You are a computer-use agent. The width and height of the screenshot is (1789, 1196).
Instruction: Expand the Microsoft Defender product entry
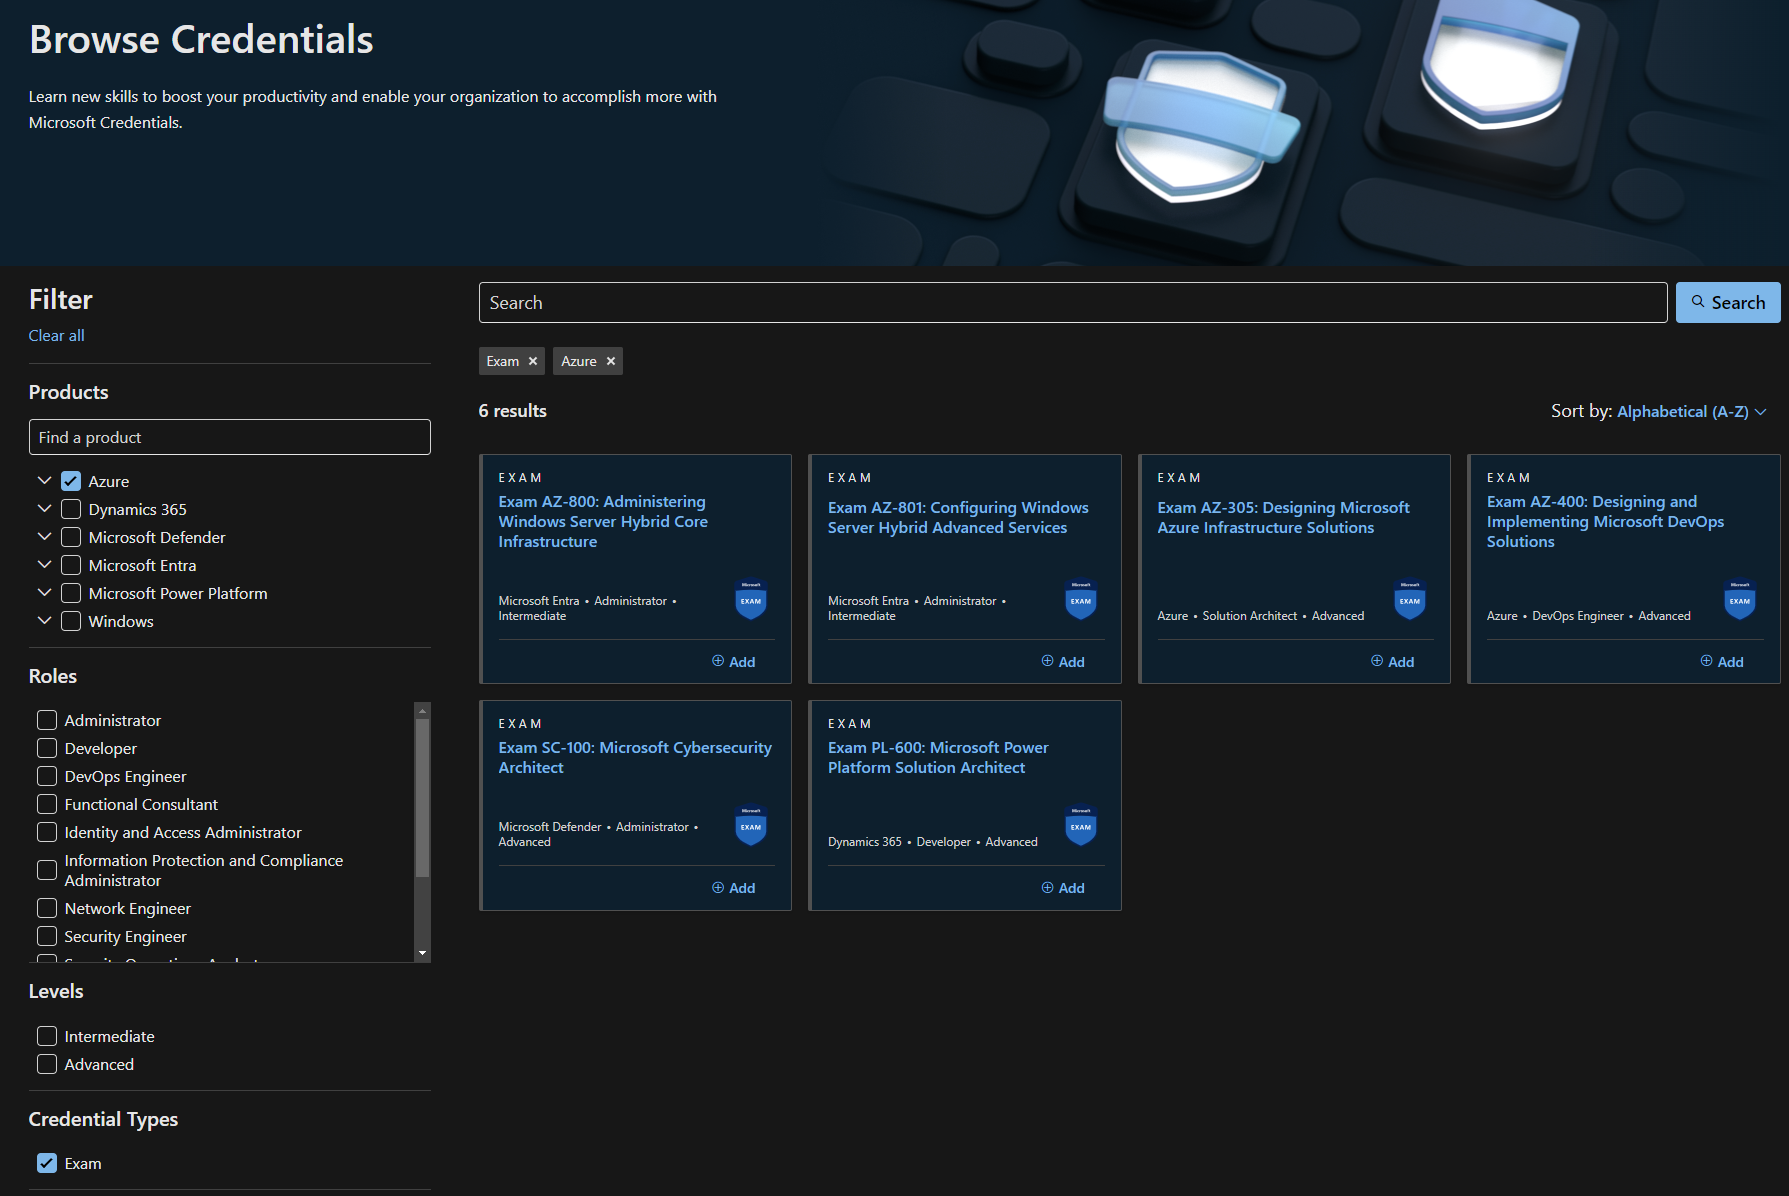coord(44,536)
